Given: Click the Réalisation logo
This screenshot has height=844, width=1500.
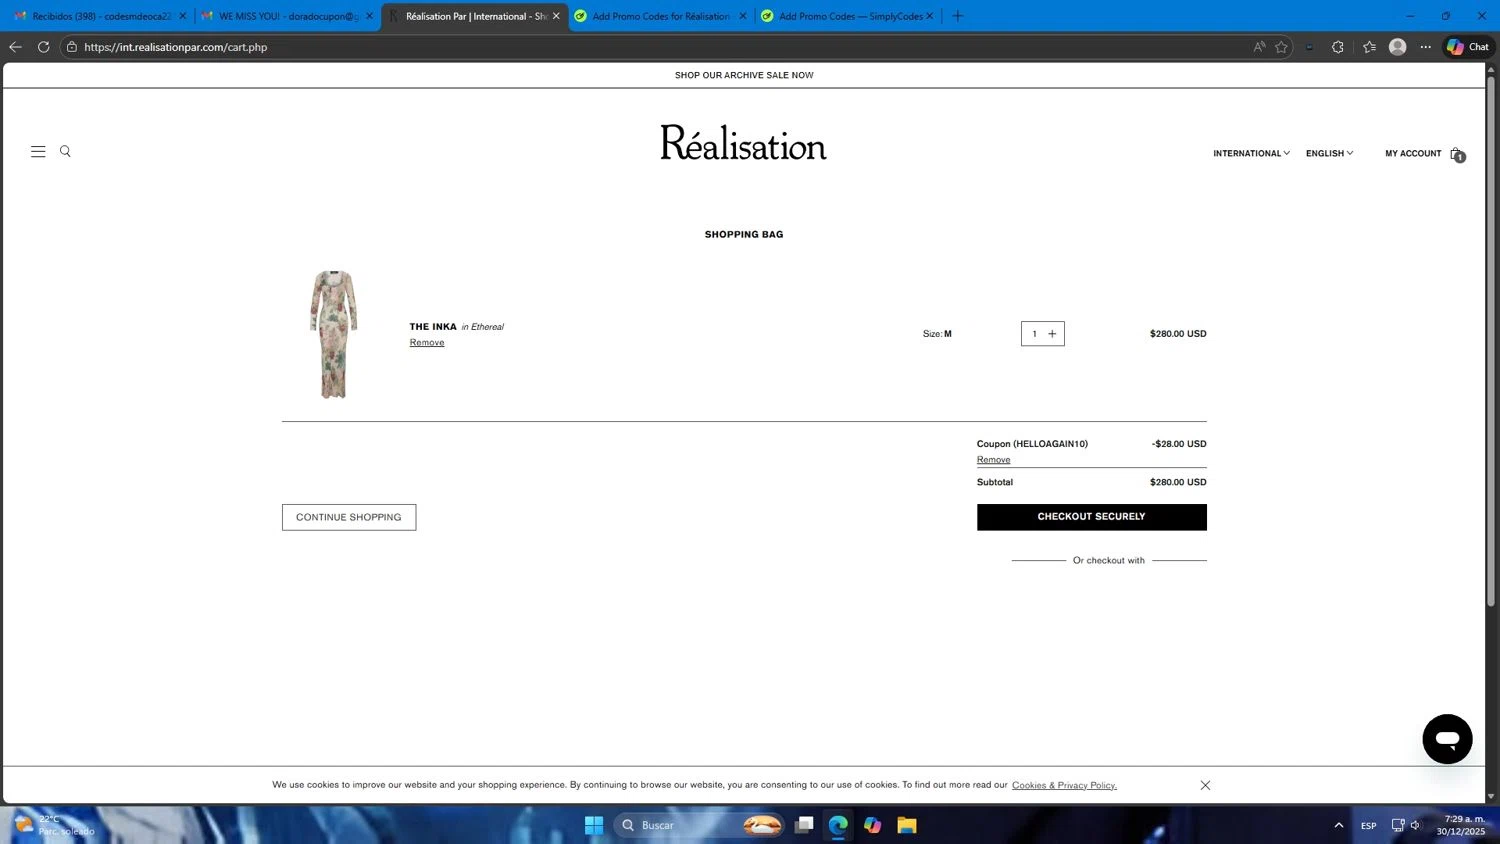Looking at the screenshot, I should point(743,143).
